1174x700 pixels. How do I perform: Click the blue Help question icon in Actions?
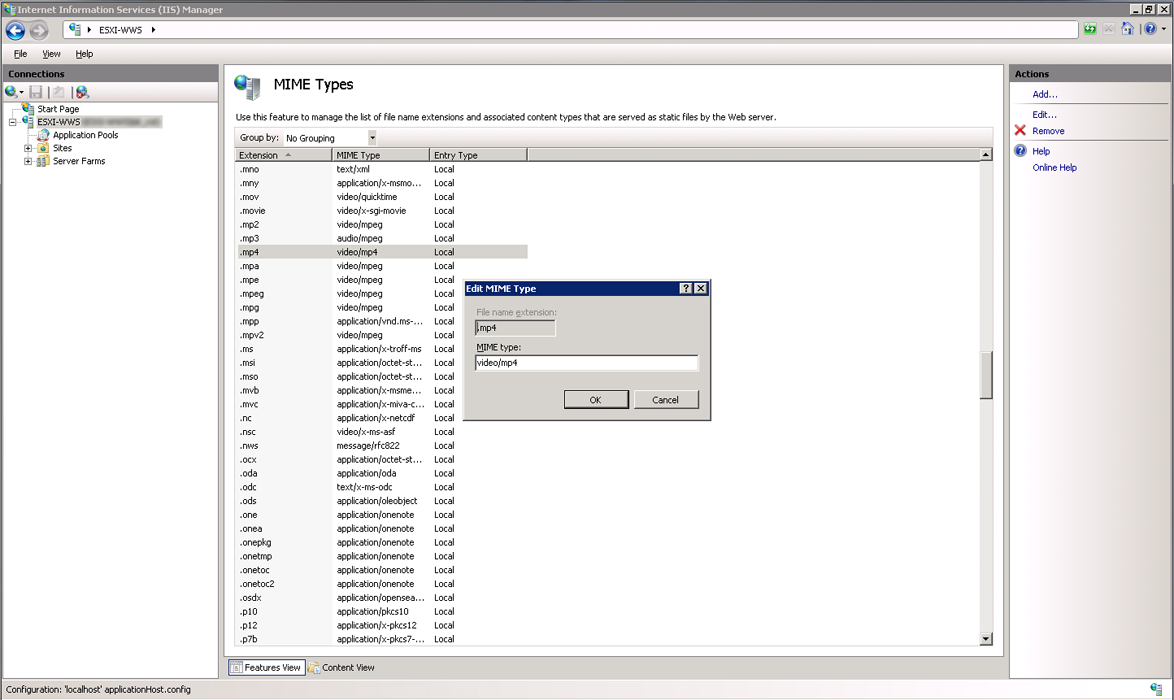pyautogui.click(x=1020, y=150)
